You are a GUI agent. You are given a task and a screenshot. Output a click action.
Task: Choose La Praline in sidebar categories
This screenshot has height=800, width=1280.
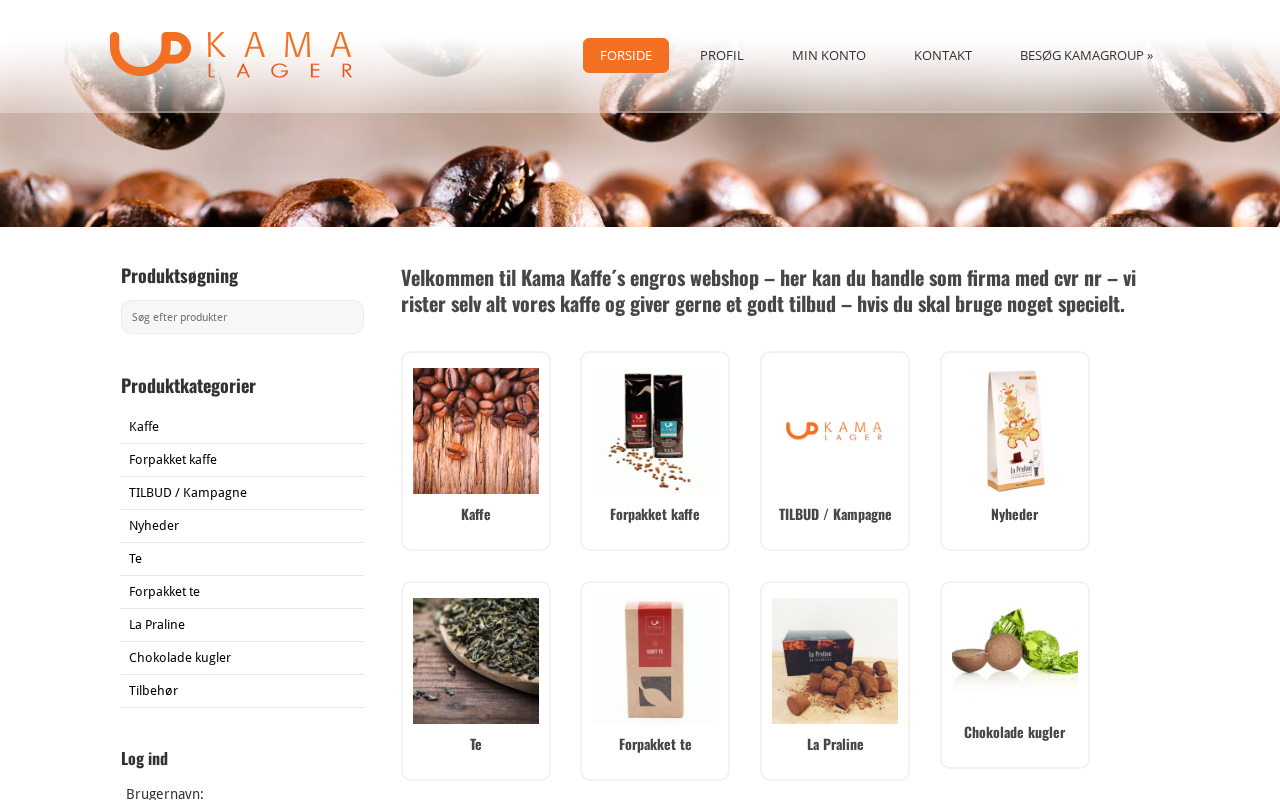157,625
